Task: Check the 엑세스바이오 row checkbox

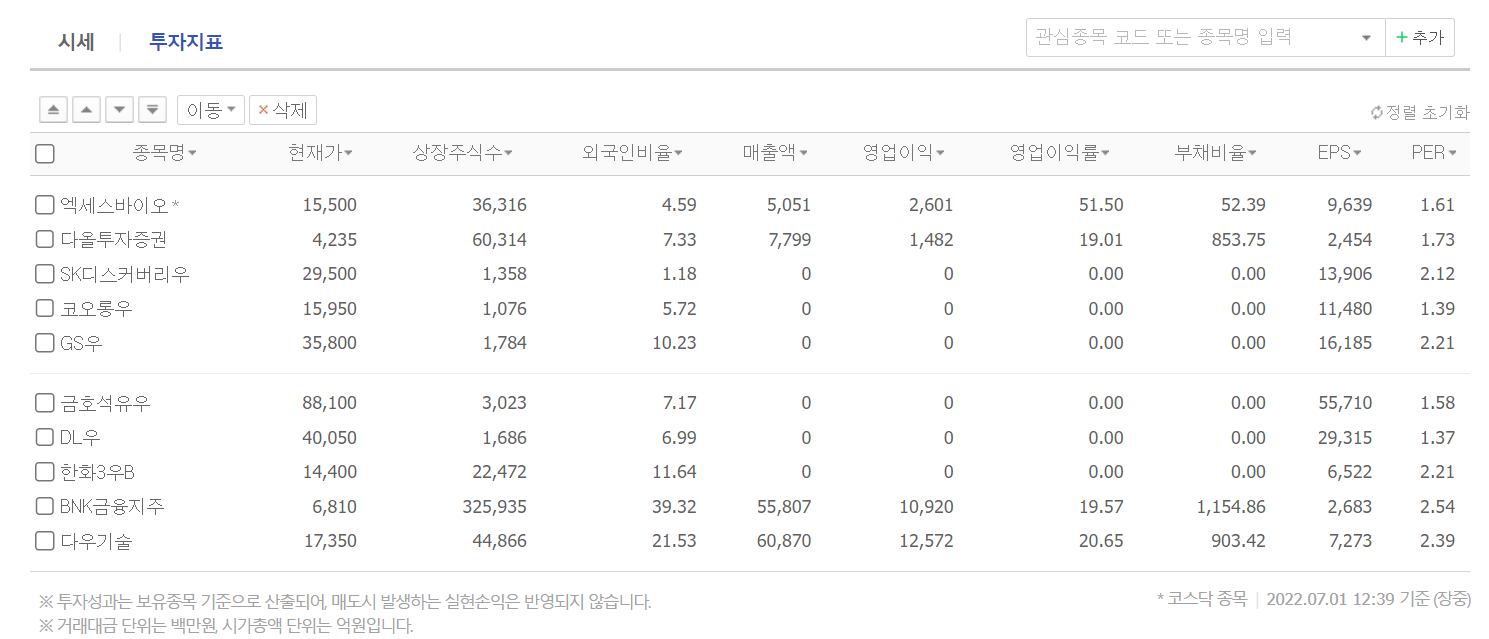Action: 44,204
